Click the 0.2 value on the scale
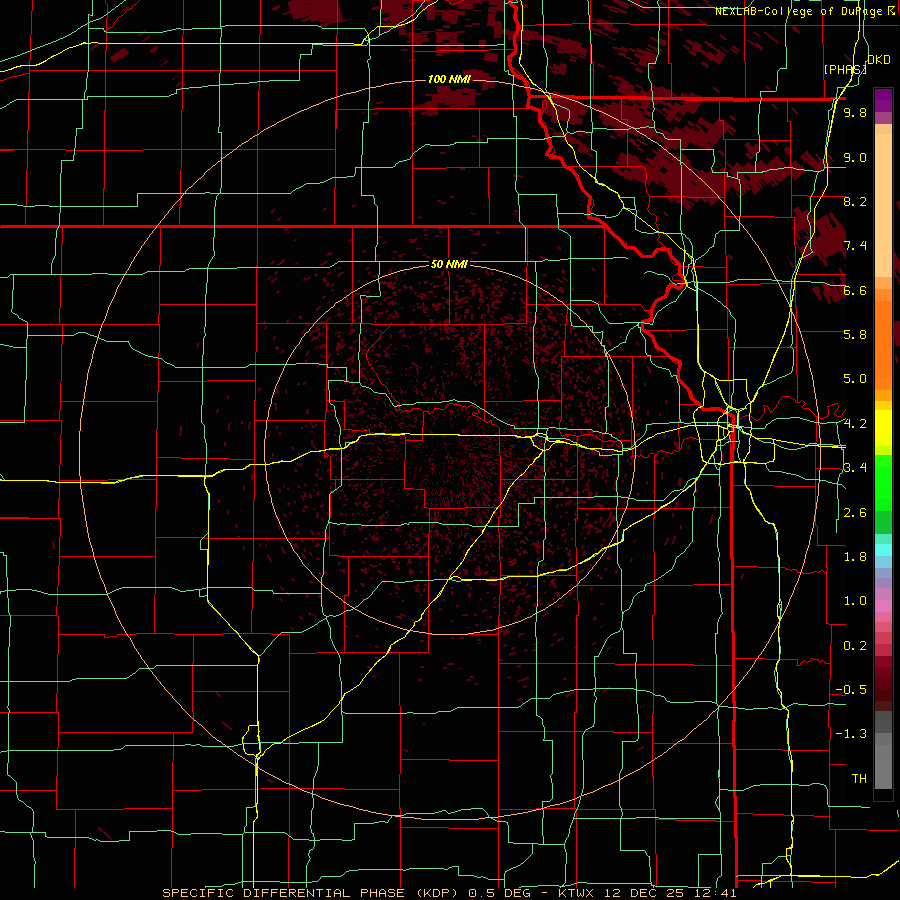This screenshot has height=900, width=900. (x=855, y=646)
